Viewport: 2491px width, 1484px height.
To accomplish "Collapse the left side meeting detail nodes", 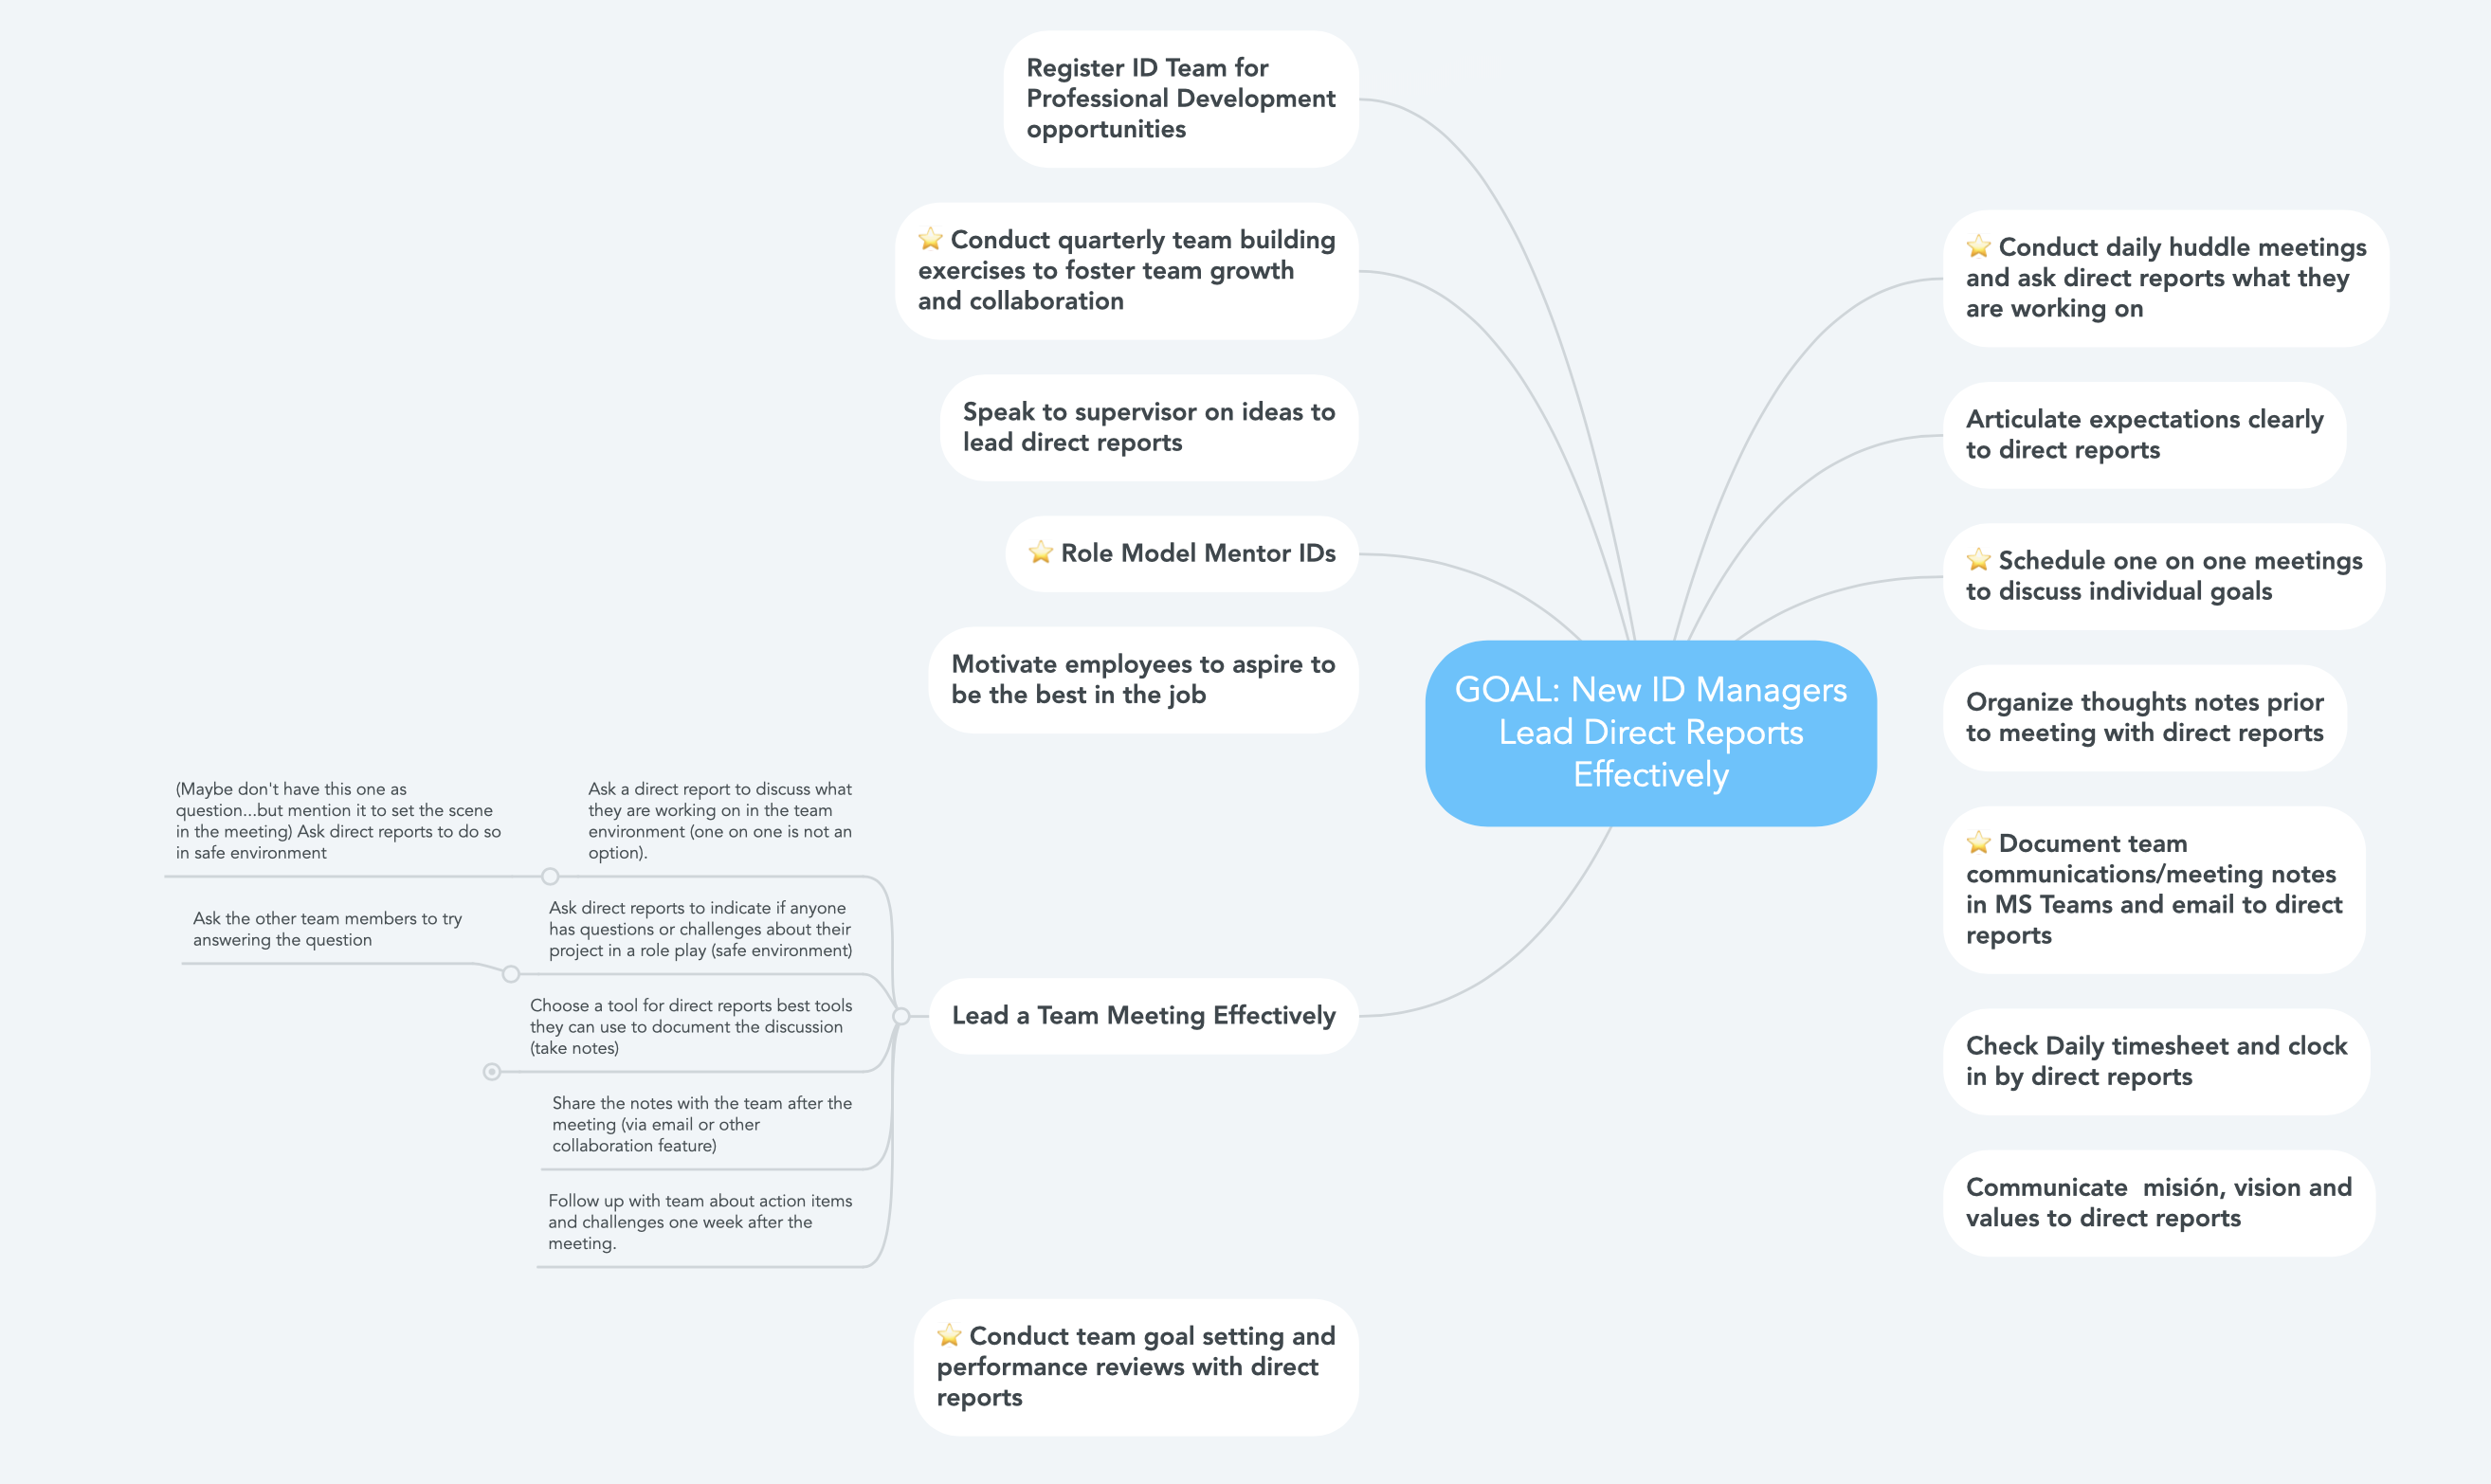I will pyautogui.click(x=900, y=1014).
